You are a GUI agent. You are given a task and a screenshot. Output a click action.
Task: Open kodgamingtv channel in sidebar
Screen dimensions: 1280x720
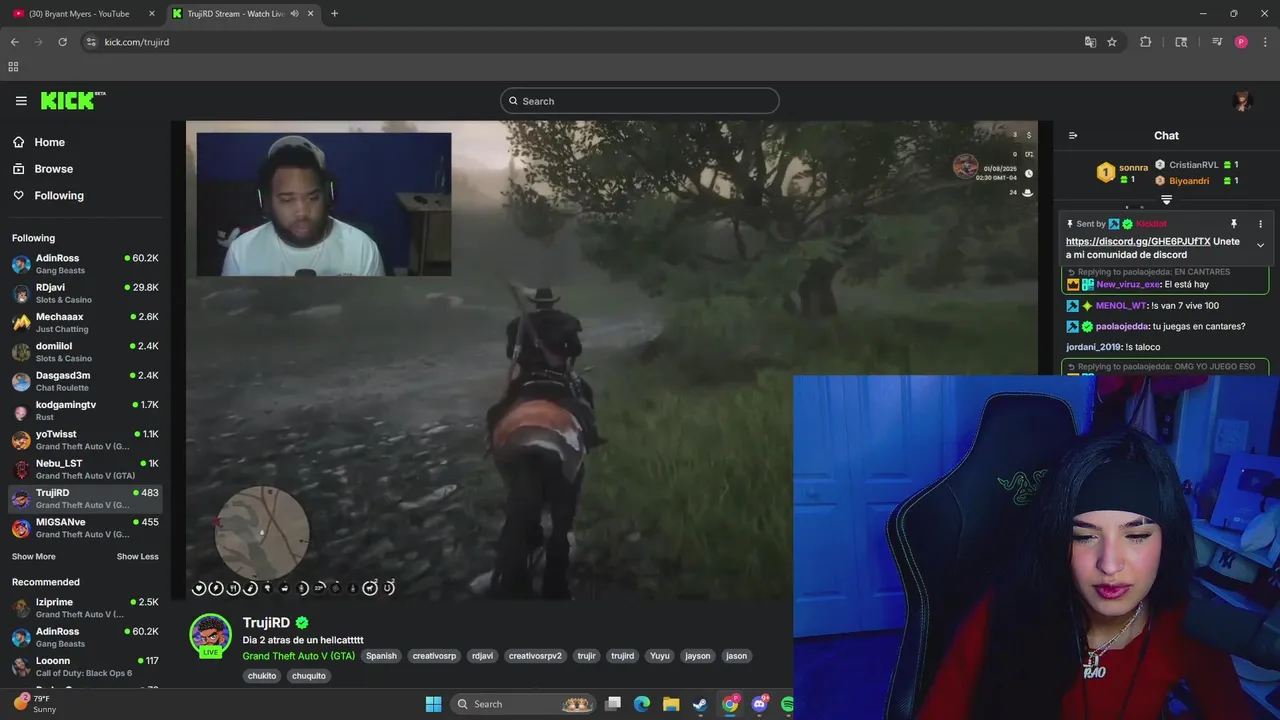tap(84, 410)
